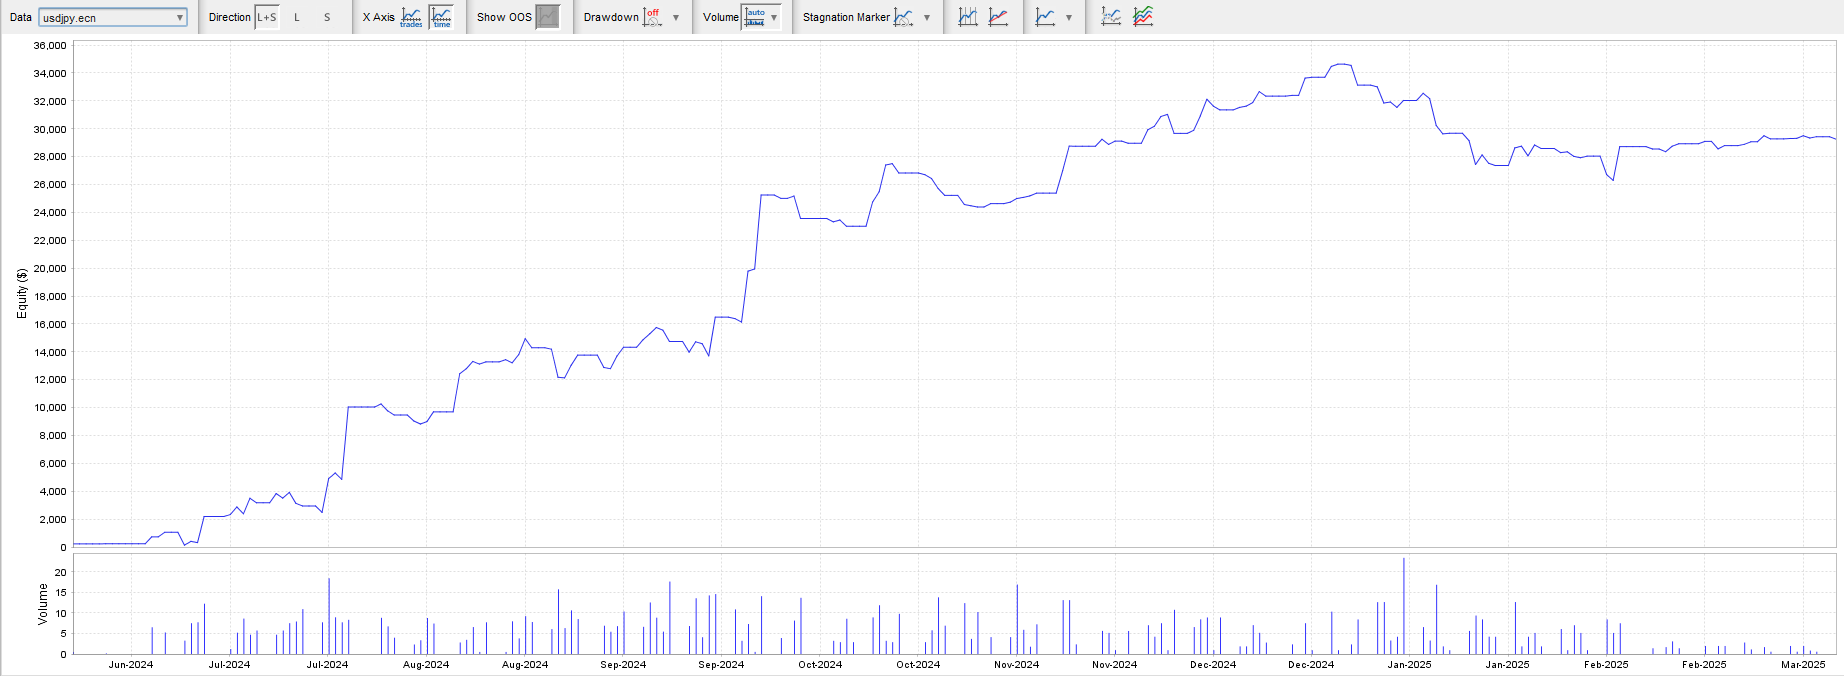
Task: Click the Volume auto icon
Action: click(755, 17)
